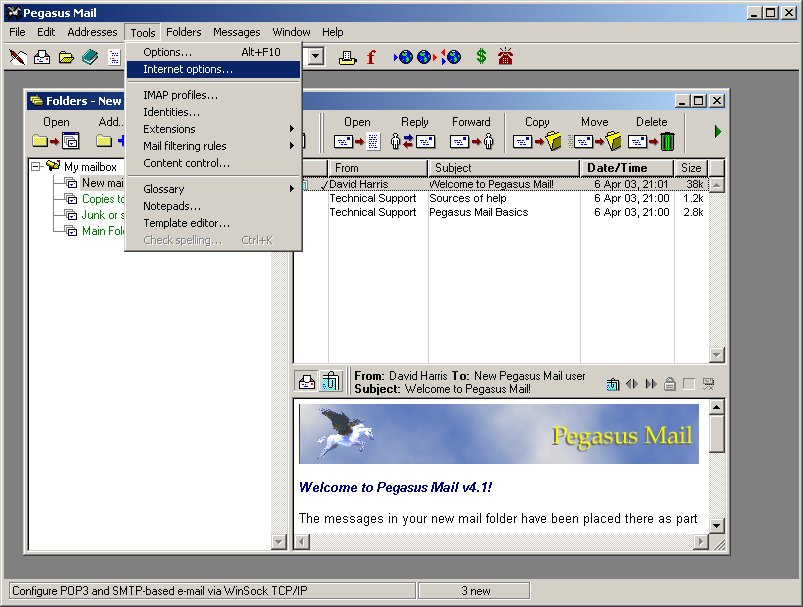
Task: Toggle the padlock icon in preview header
Action: coord(670,383)
